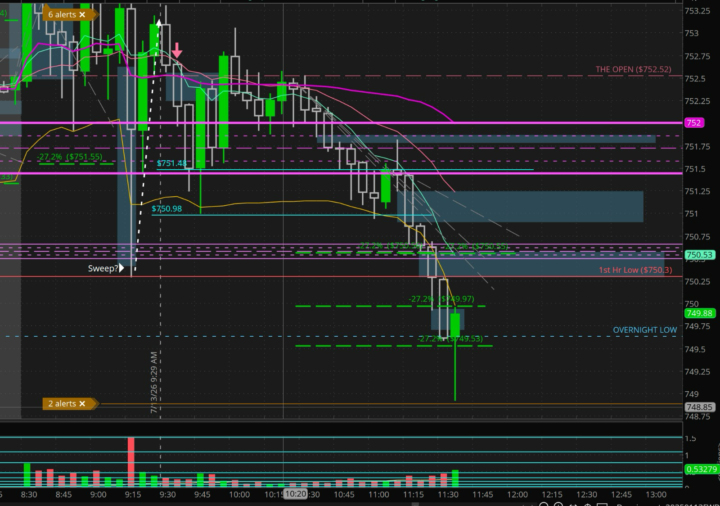720x506 pixels.
Task: Select the white up arrow on dotted trendline
Action: 159,22
